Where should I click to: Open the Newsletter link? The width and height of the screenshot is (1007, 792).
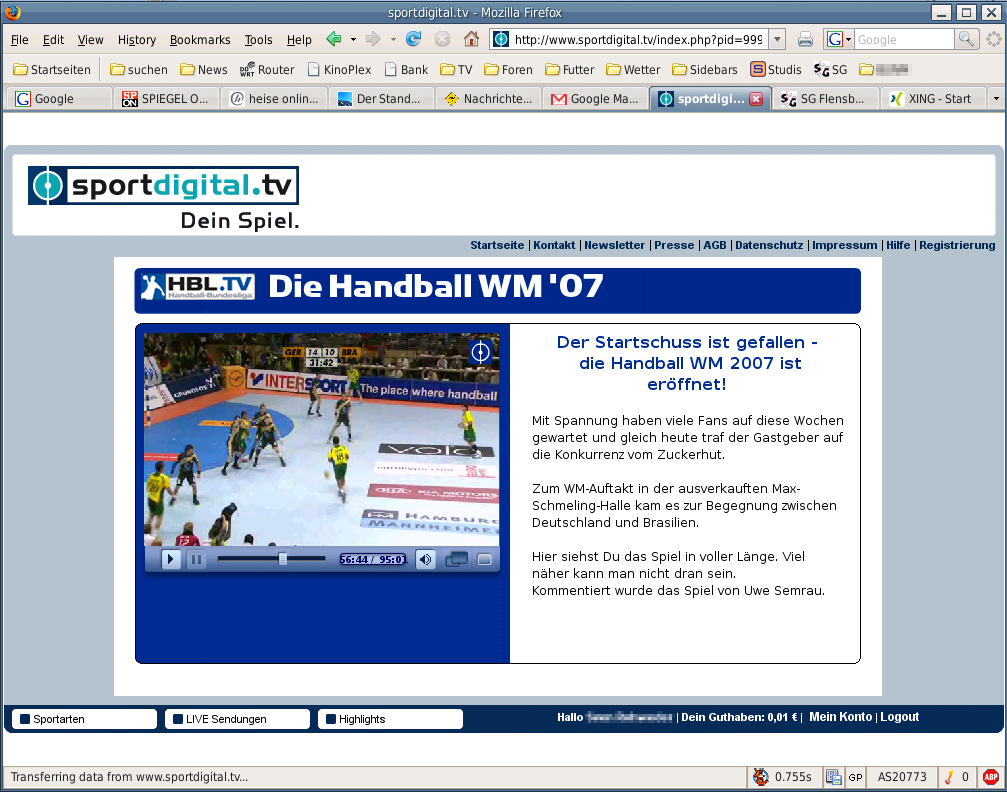615,245
